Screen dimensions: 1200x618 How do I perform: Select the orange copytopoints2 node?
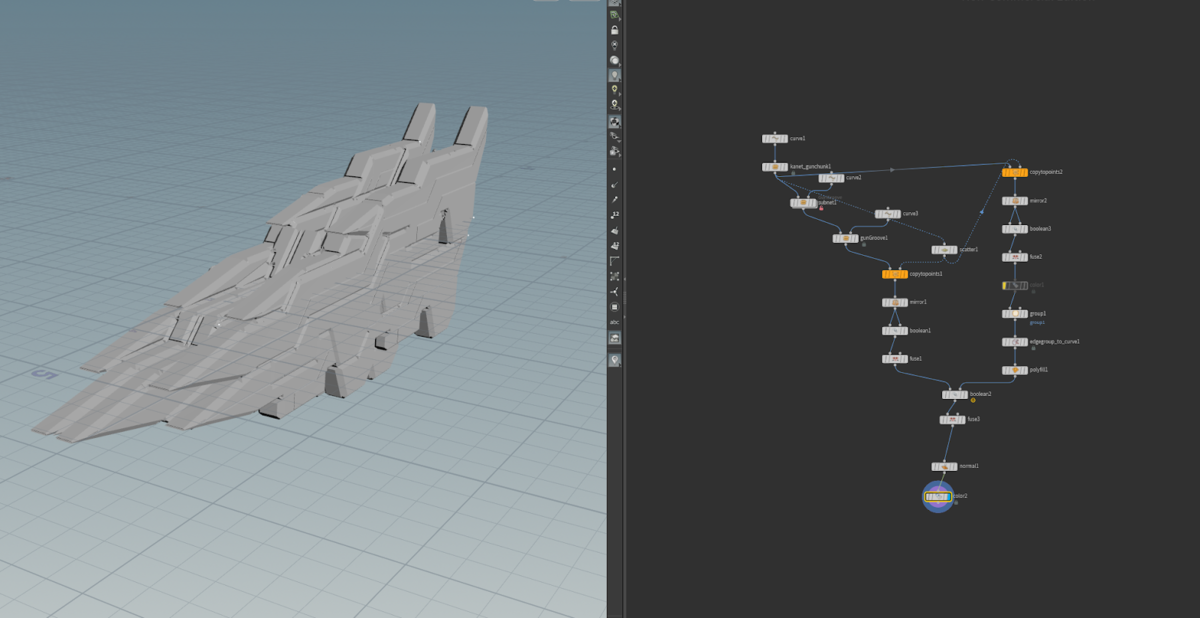click(x=1015, y=172)
